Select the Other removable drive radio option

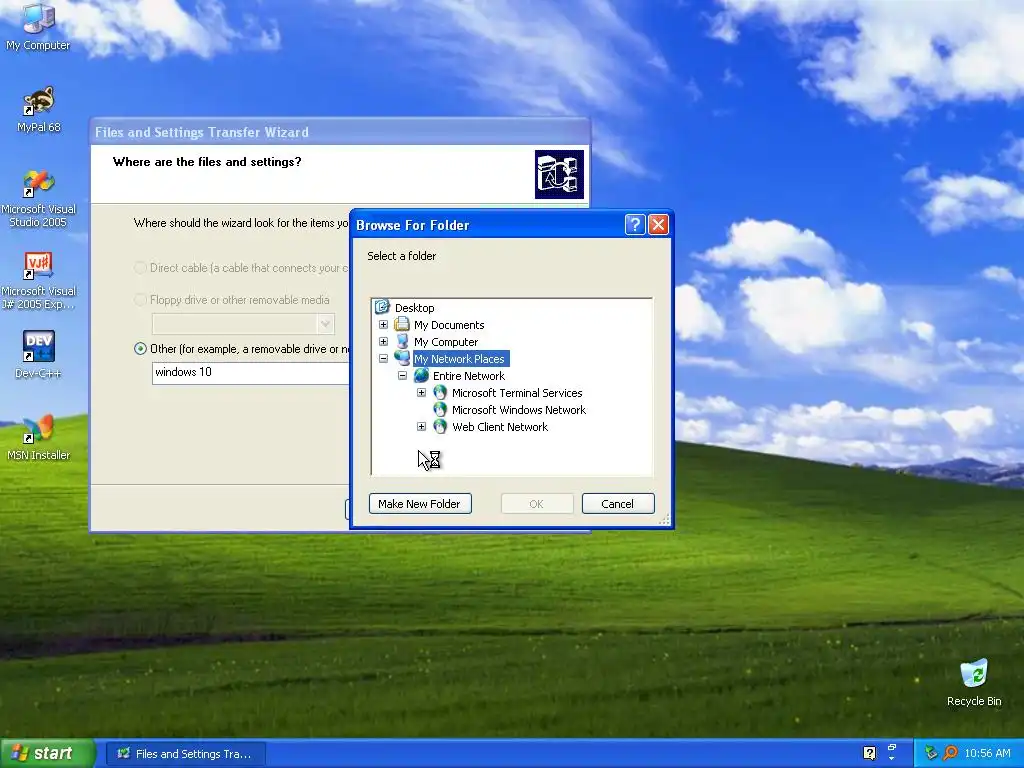(140, 349)
